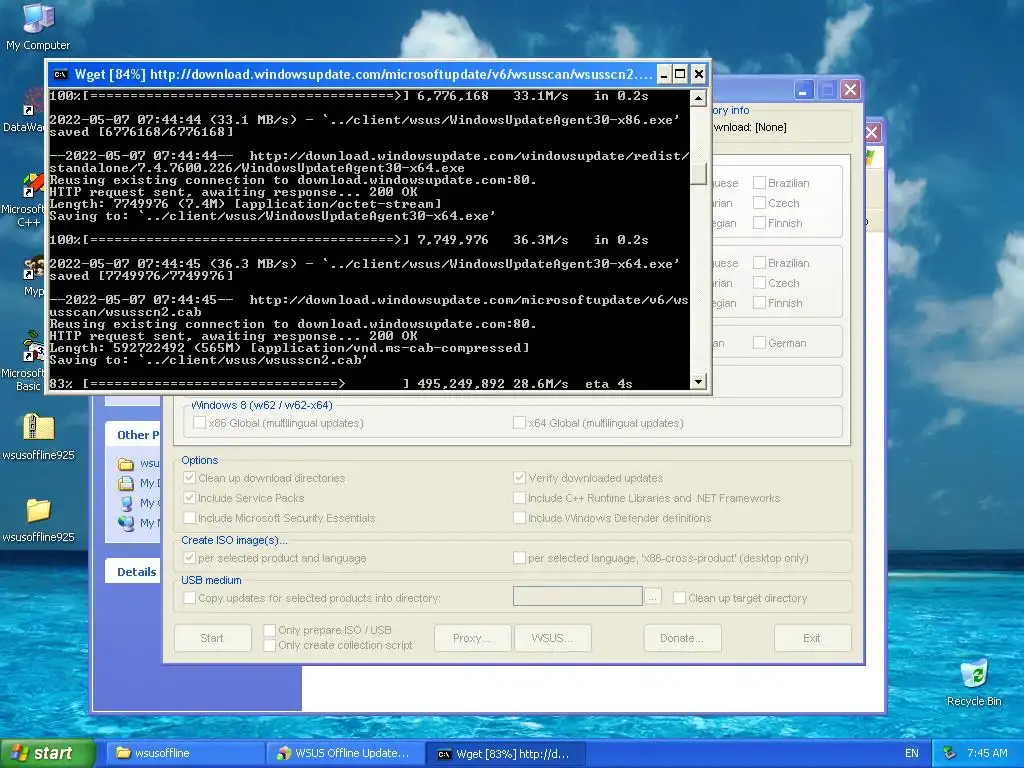The width and height of the screenshot is (1024, 768).
Task: Click the Microsoft Basic desktop shortcut icon
Action: pyautogui.click(x=33, y=346)
